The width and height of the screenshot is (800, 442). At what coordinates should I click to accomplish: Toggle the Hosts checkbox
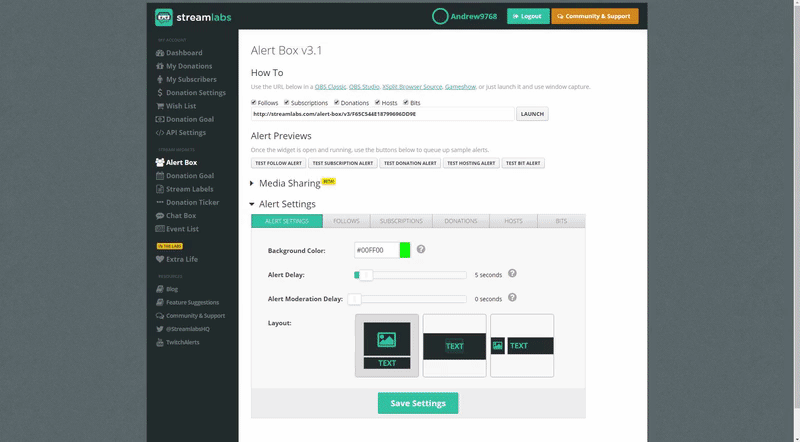pyautogui.click(x=377, y=102)
